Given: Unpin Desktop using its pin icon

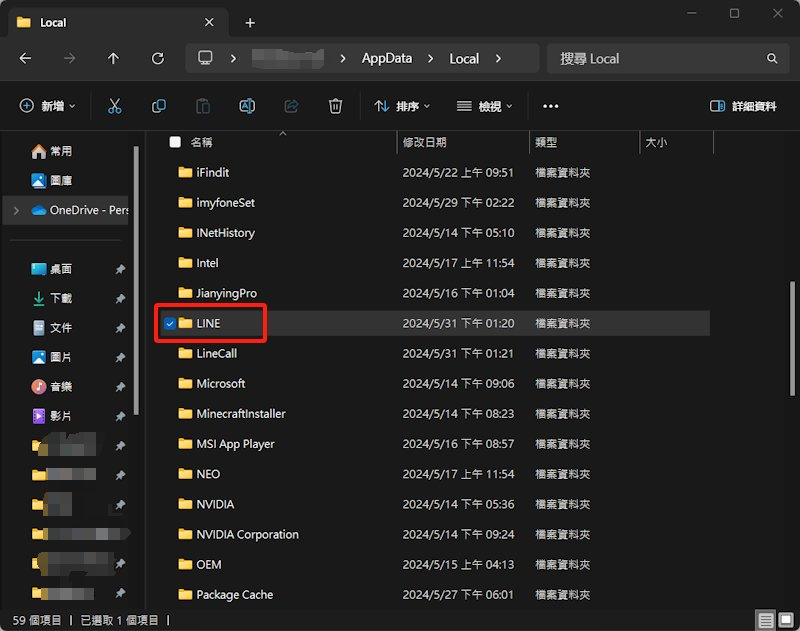Looking at the screenshot, I should pyautogui.click(x=120, y=269).
